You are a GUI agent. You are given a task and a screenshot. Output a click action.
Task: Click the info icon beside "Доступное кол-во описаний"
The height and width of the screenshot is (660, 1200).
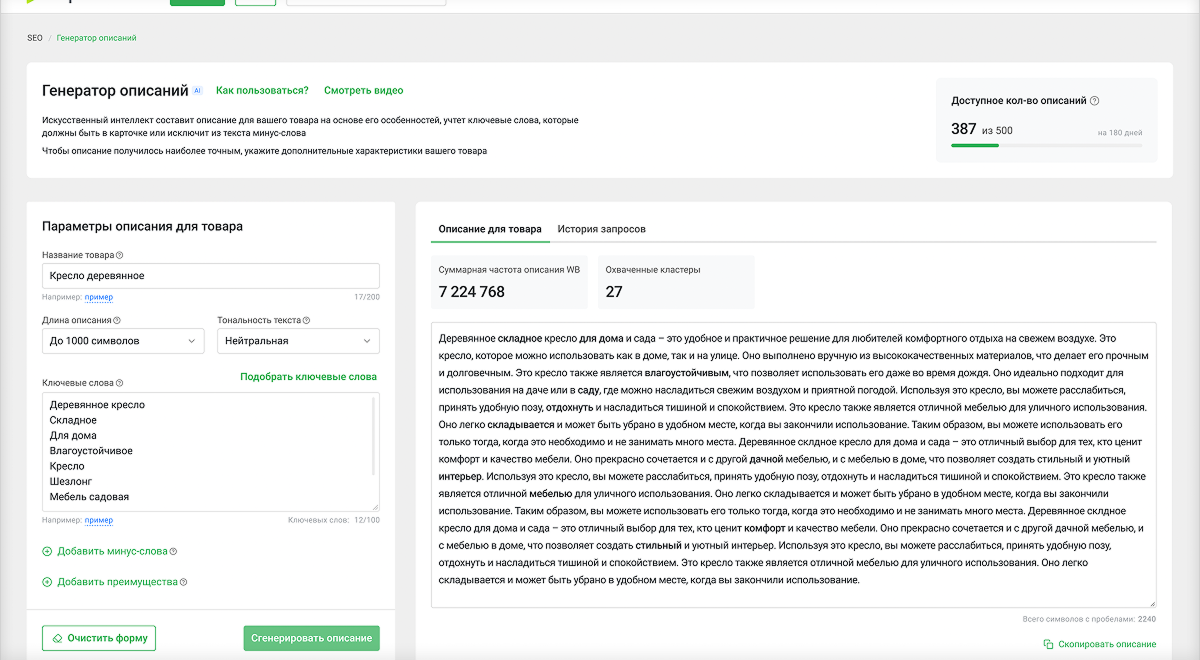tap(1095, 101)
